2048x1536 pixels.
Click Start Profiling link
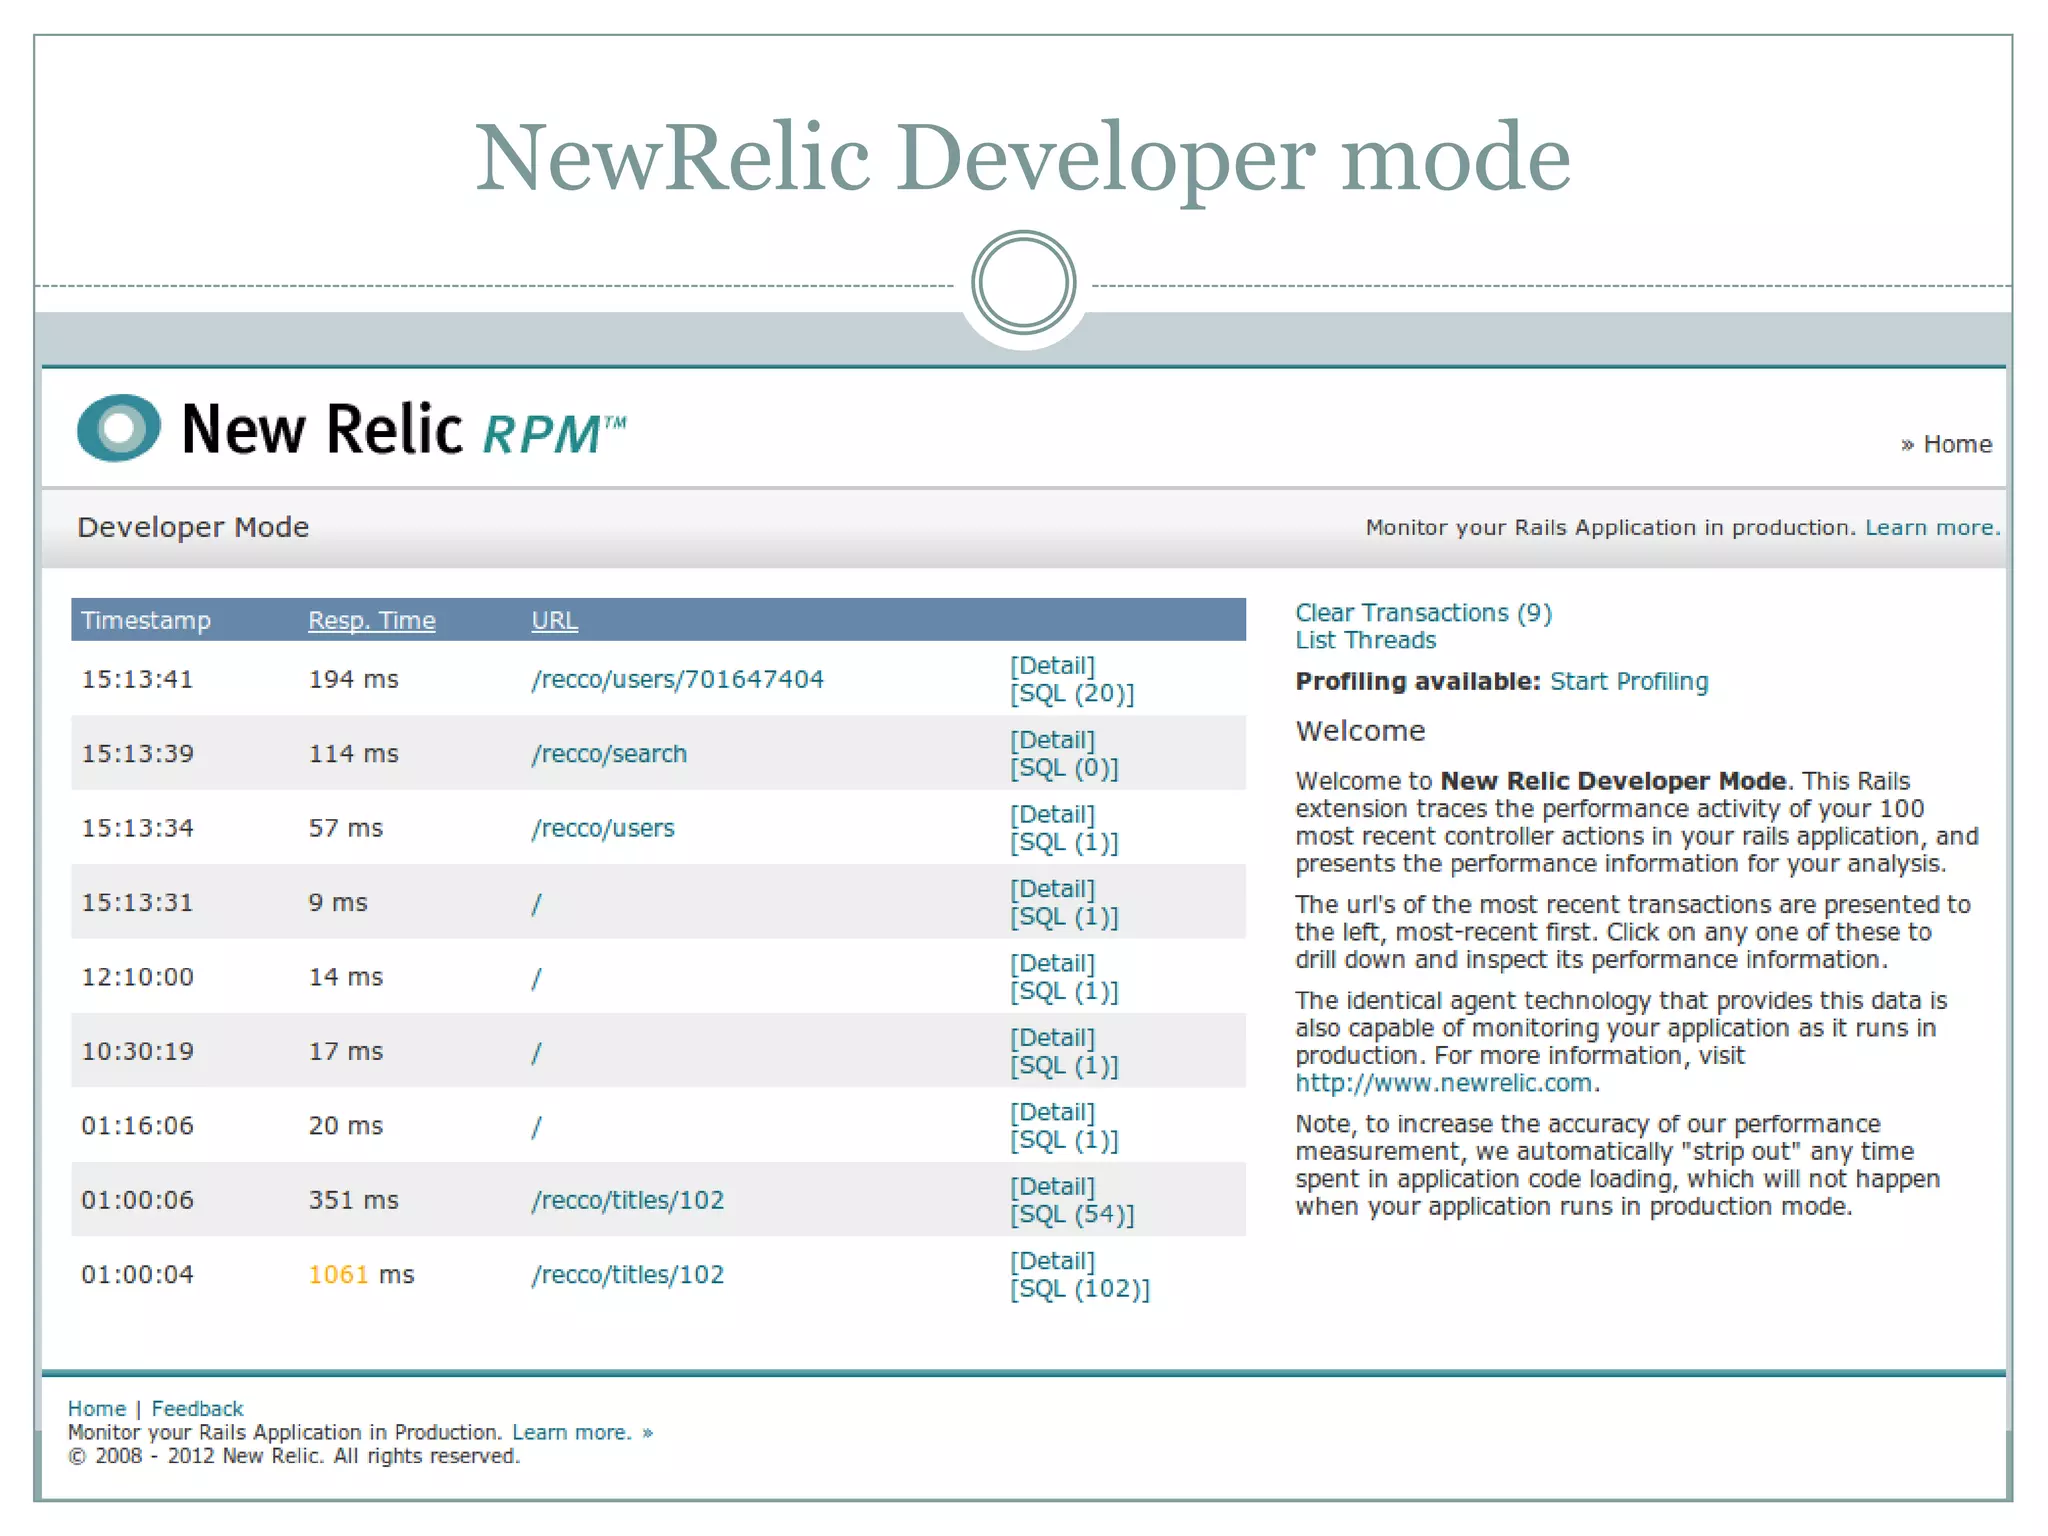click(1629, 681)
